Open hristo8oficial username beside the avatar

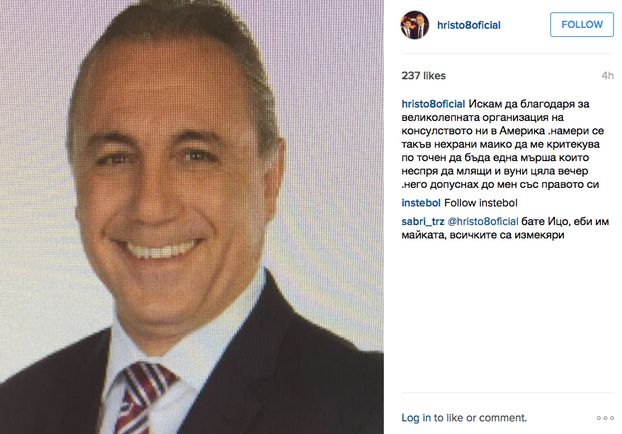[468, 25]
